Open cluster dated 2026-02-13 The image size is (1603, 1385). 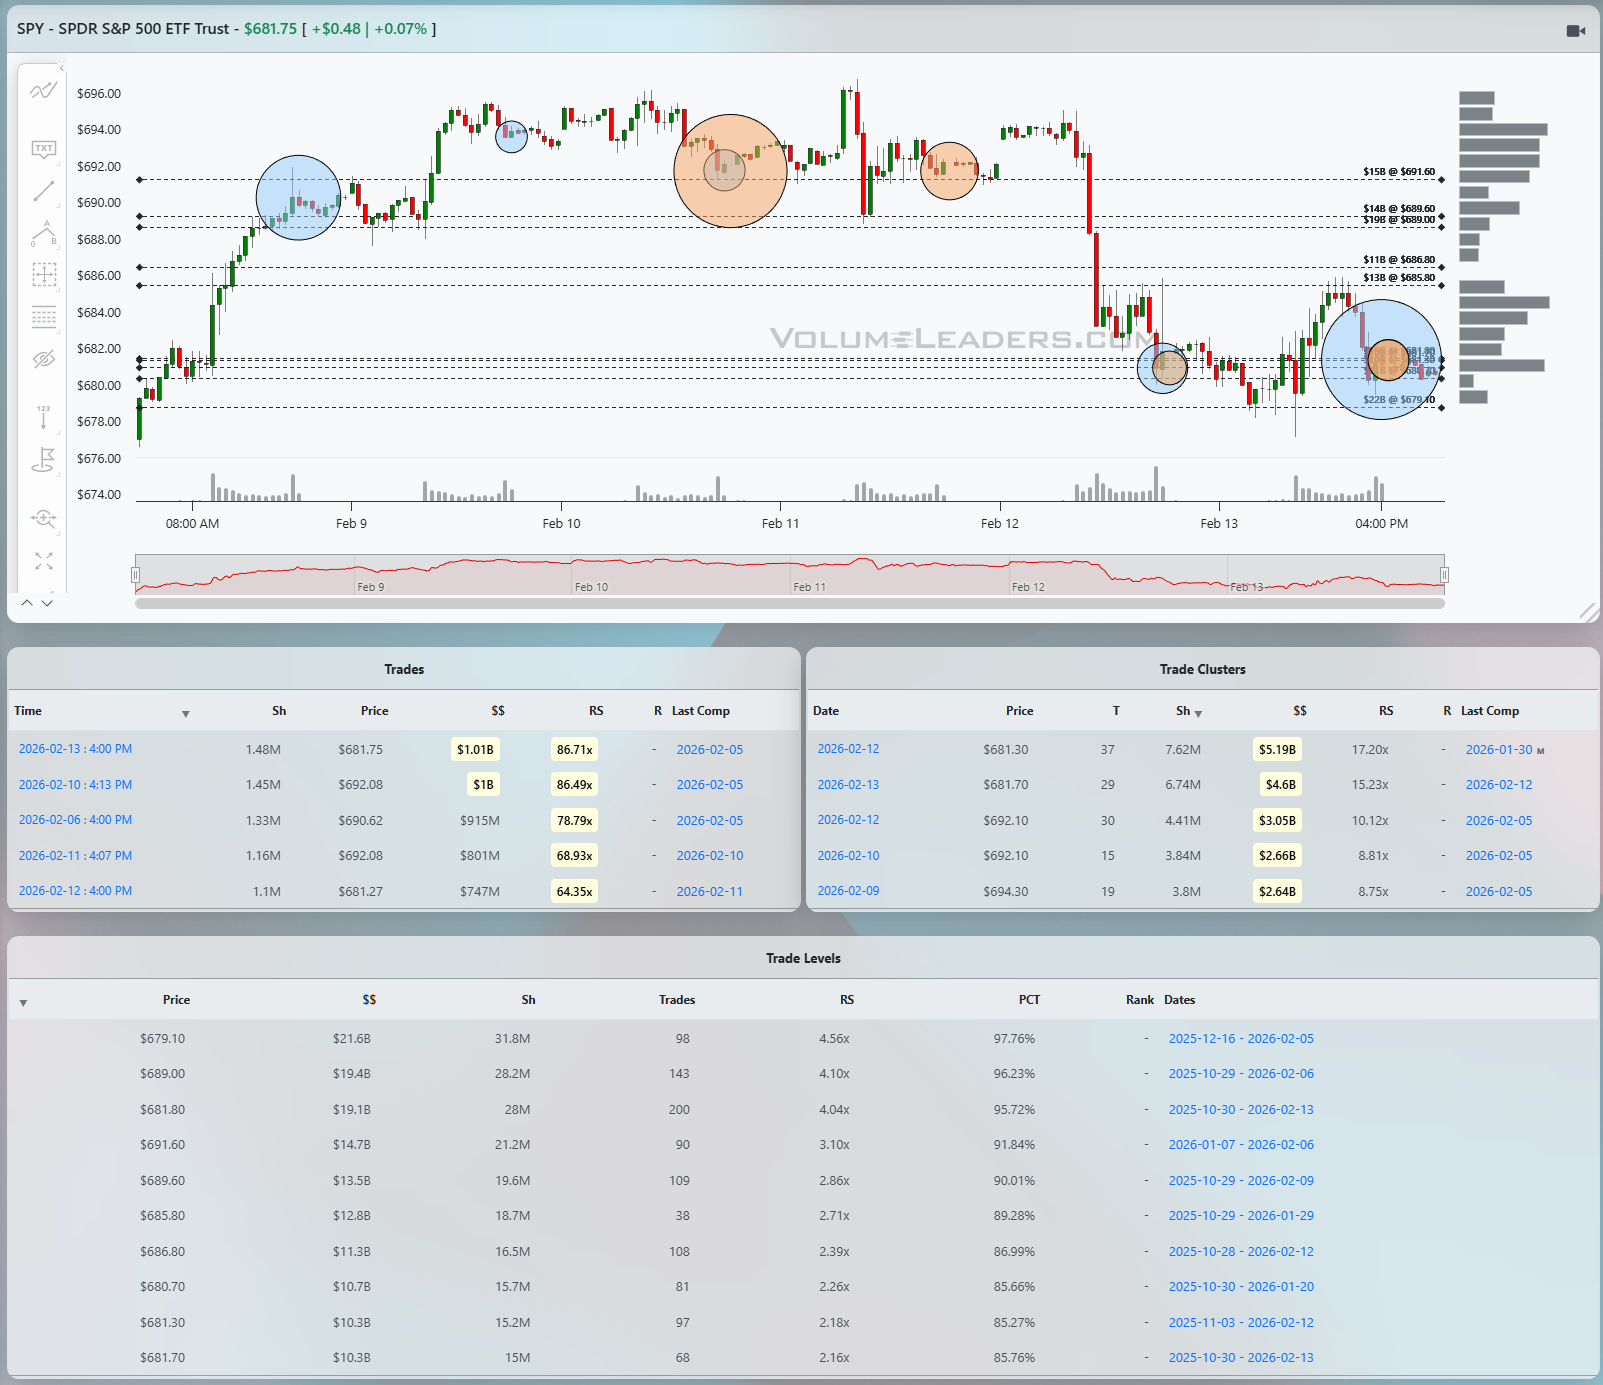tap(848, 785)
